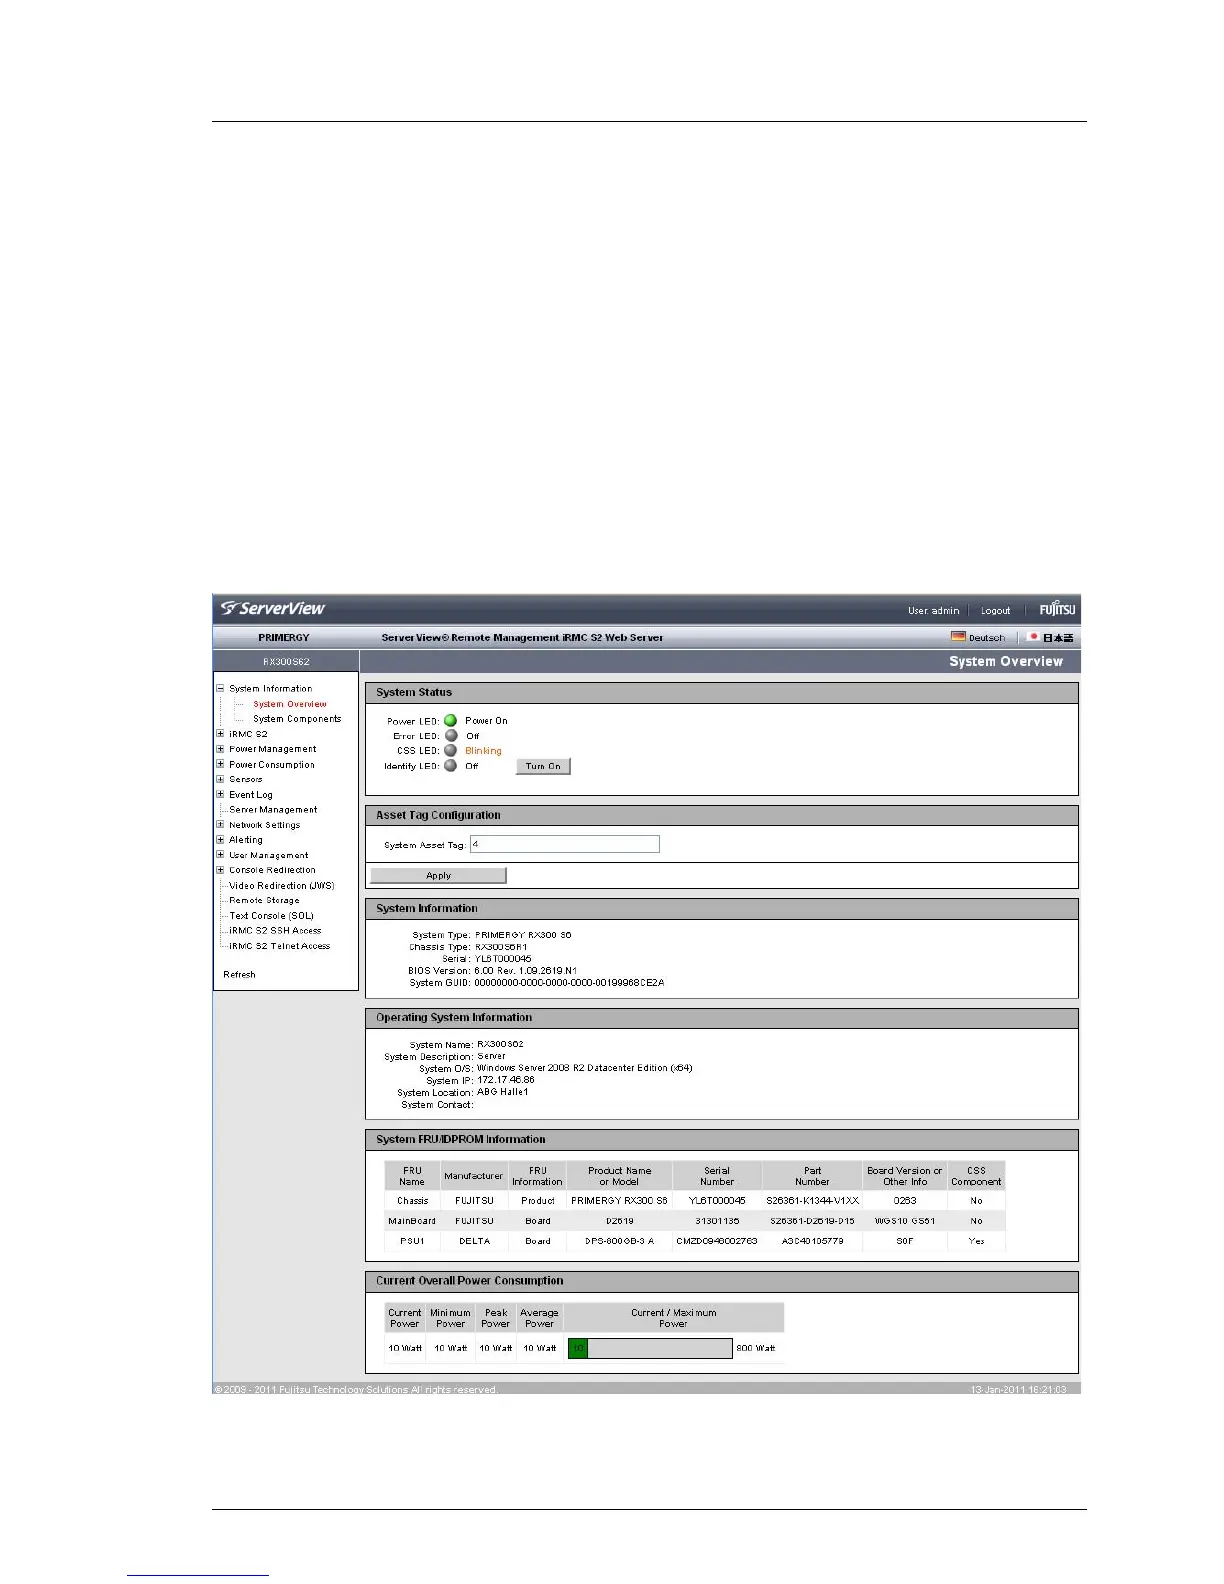Viewport: 1224px width, 1584px height.
Task: Click the System GUID value
Action: coord(569,983)
